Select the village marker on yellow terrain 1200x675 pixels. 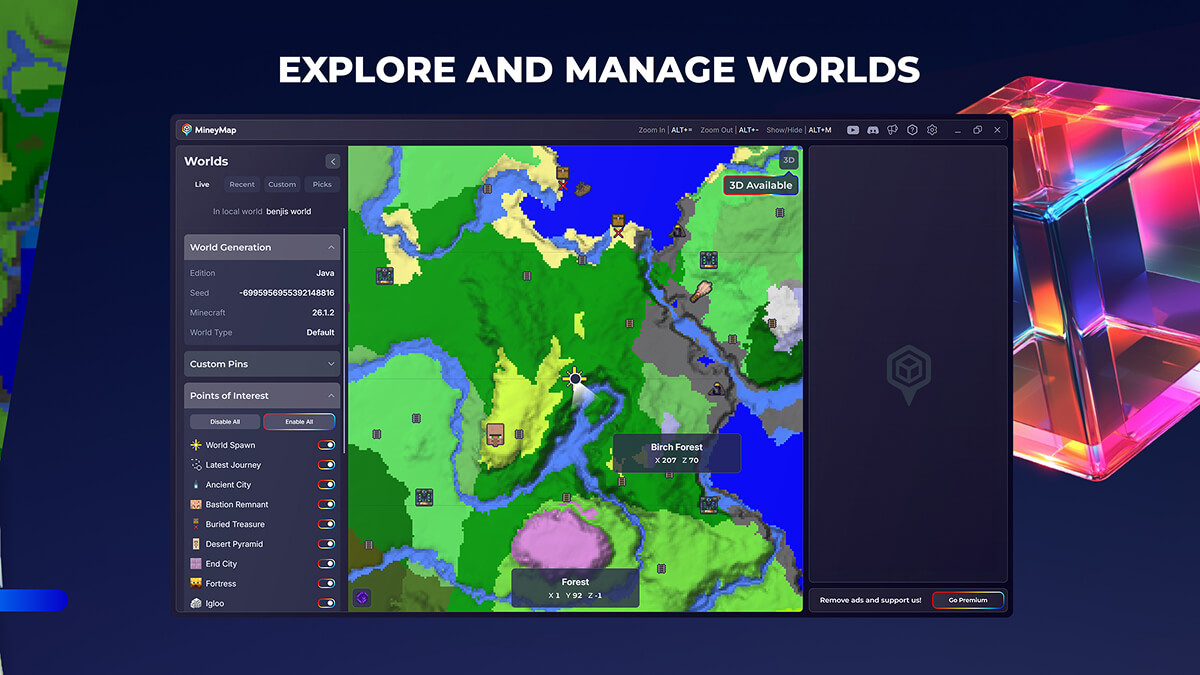click(x=494, y=434)
